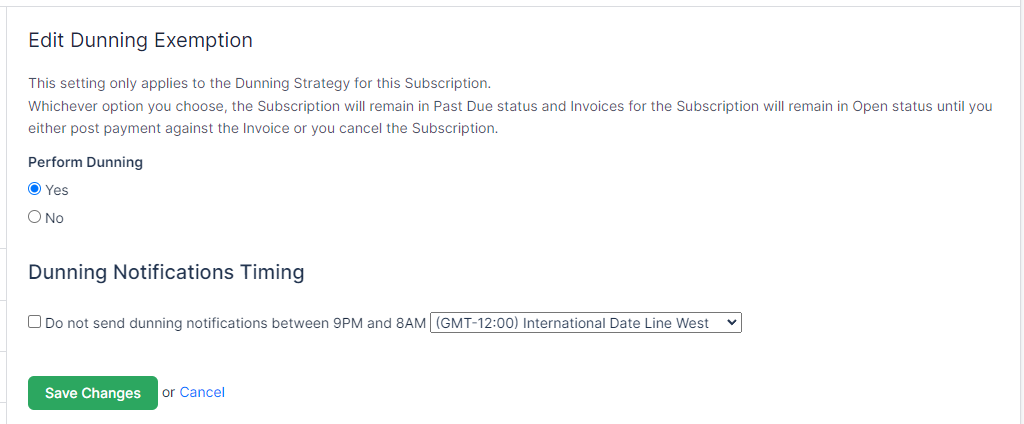1024x424 pixels.
Task: Click the Perform Dunning label
Action: [x=85, y=162]
